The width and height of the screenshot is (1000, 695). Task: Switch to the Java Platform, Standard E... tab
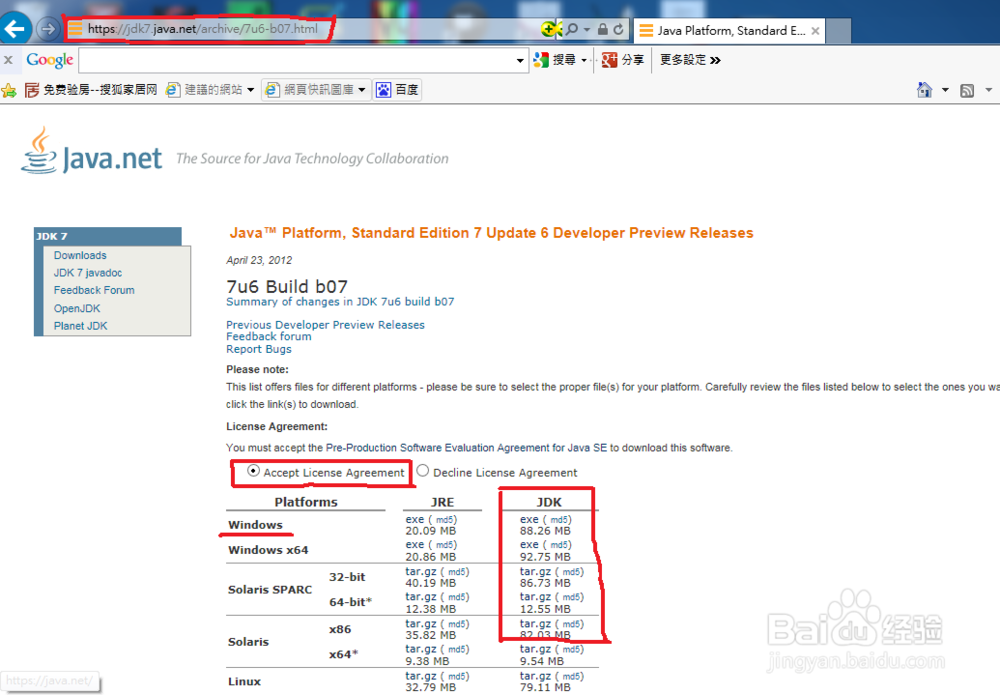click(x=730, y=31)
